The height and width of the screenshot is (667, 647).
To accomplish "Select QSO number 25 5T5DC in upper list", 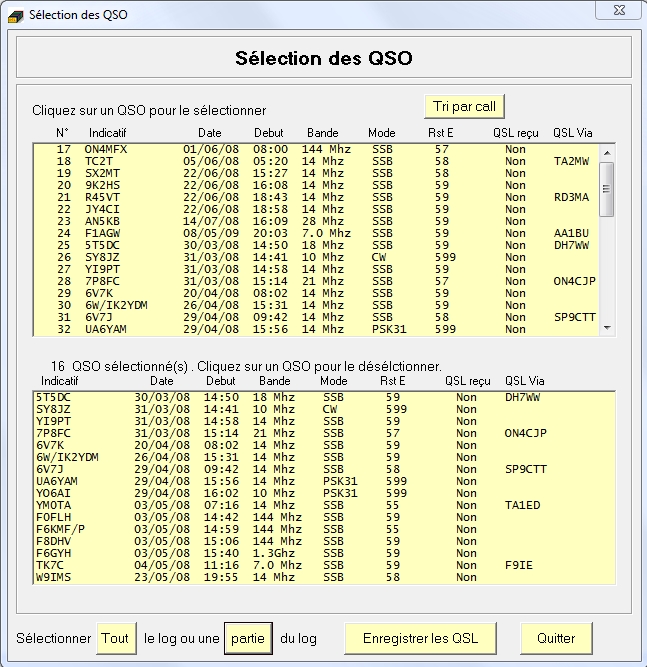I will pos(316,245).
